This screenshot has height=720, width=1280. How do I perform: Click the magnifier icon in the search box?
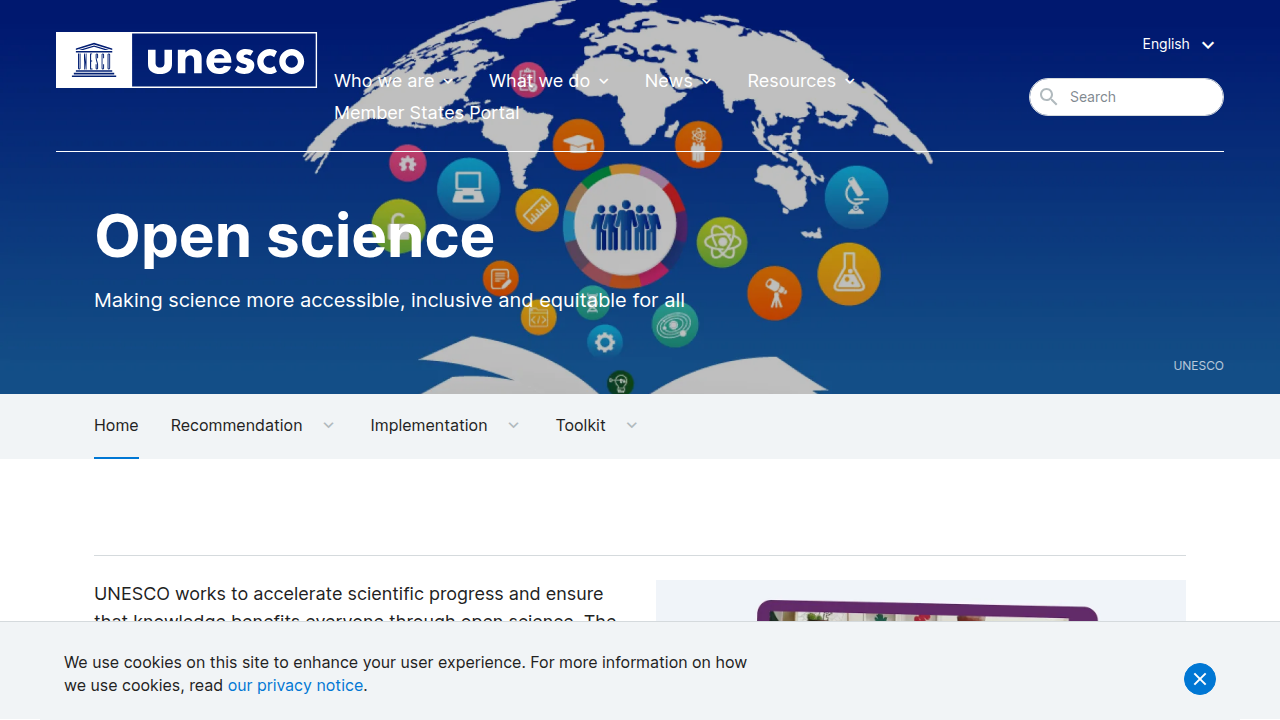1048,97
